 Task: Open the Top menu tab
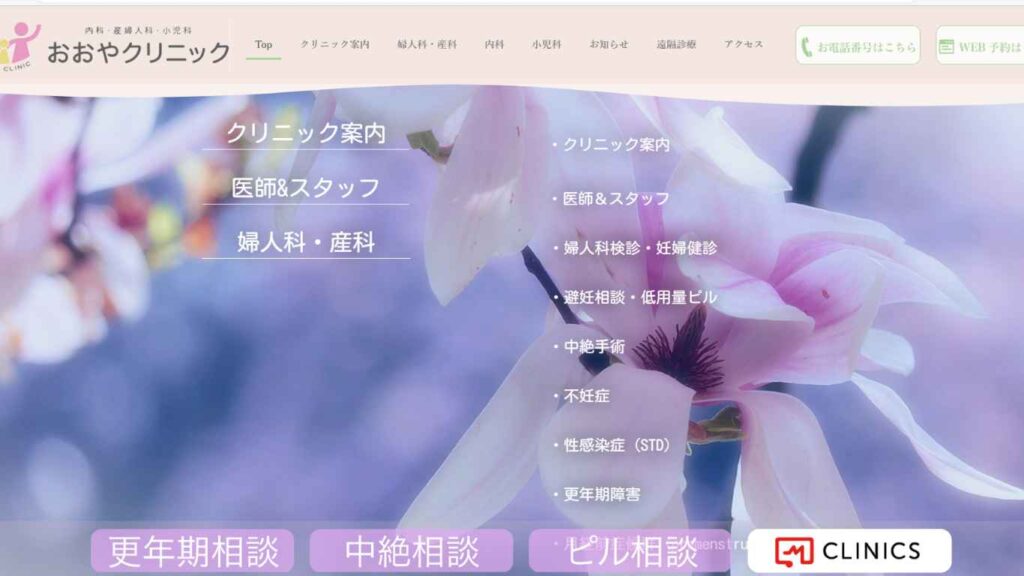pos(264,45)
